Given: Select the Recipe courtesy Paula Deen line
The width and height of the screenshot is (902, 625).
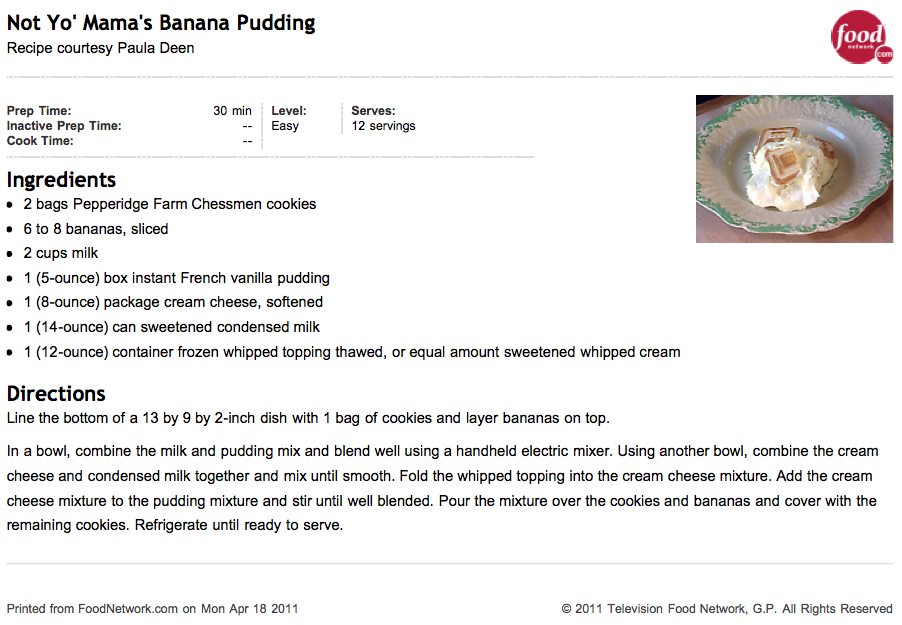Looking at the screenshot, I should point(101,48).
